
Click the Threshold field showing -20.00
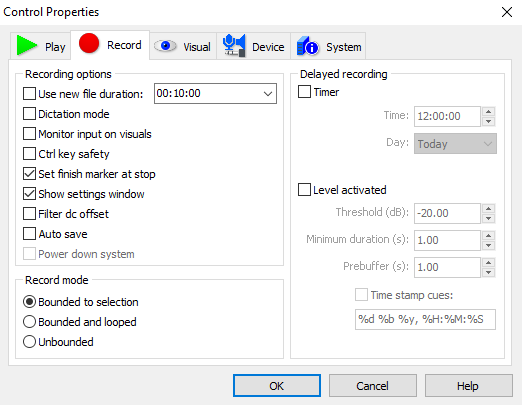pos(447,213)
